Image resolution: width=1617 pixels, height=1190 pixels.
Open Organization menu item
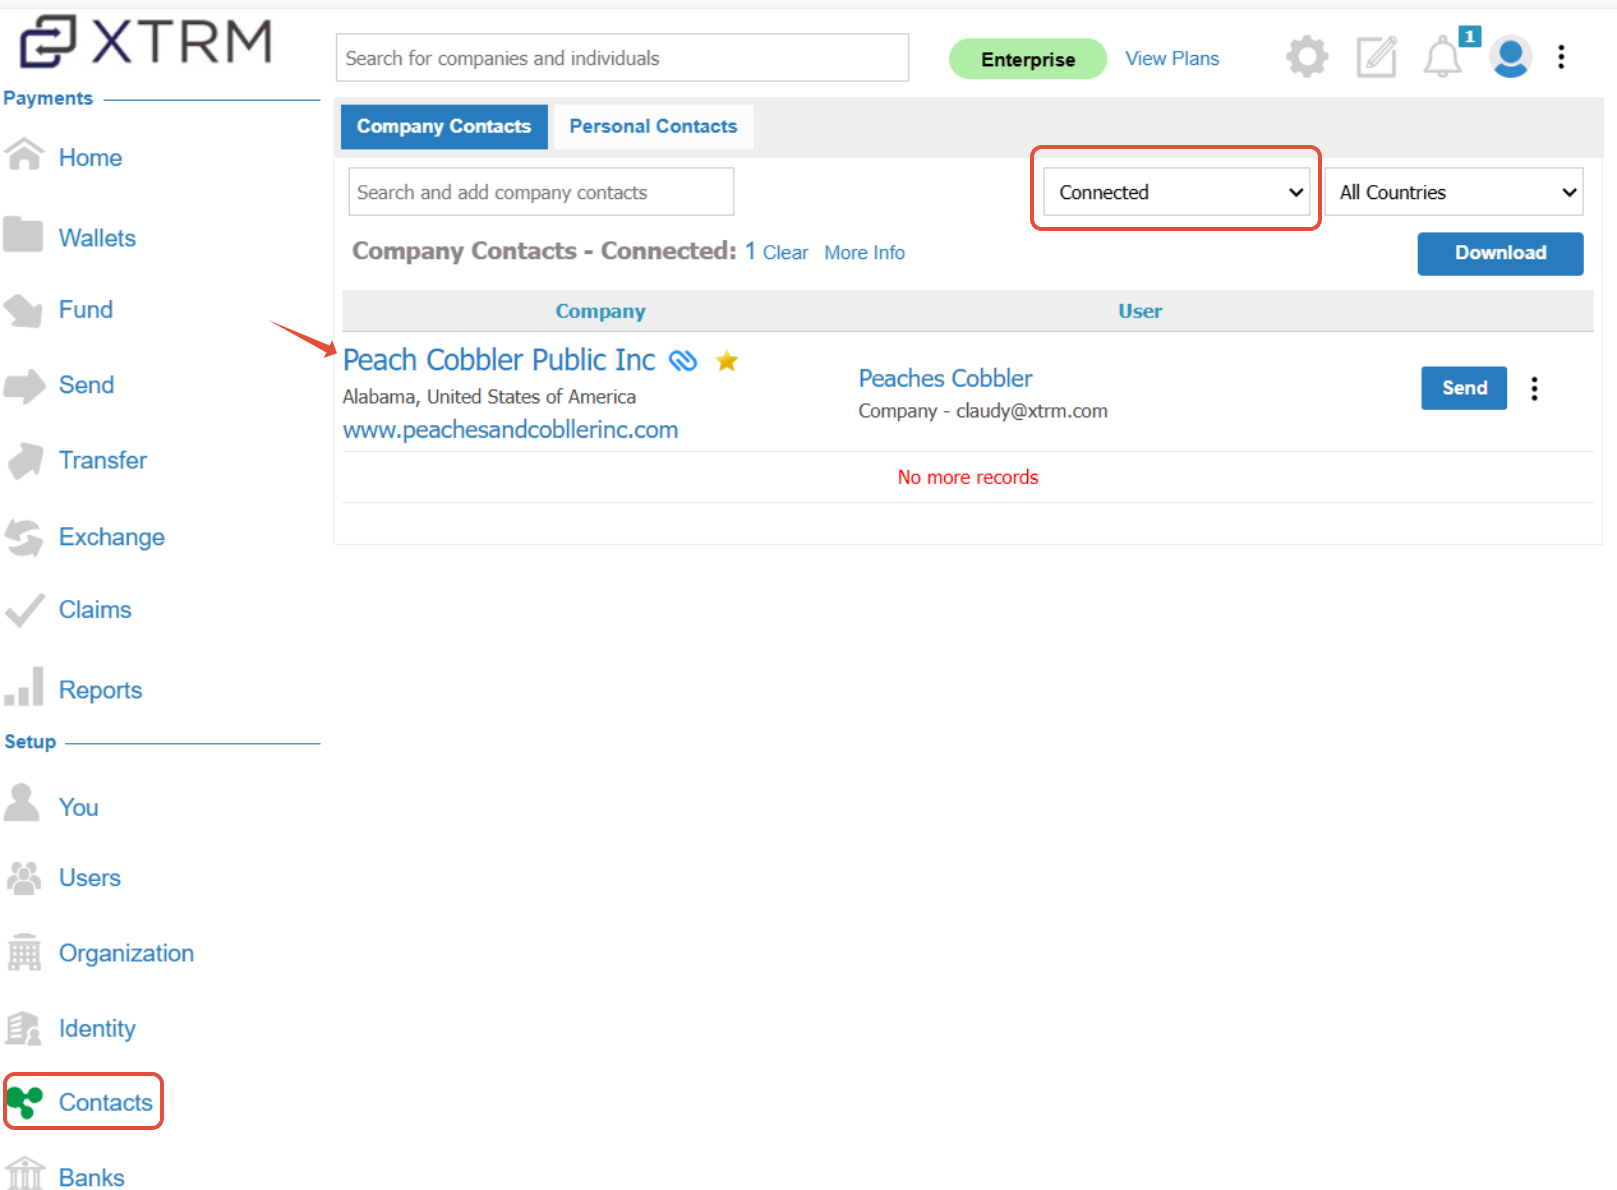tap(126, 953)
